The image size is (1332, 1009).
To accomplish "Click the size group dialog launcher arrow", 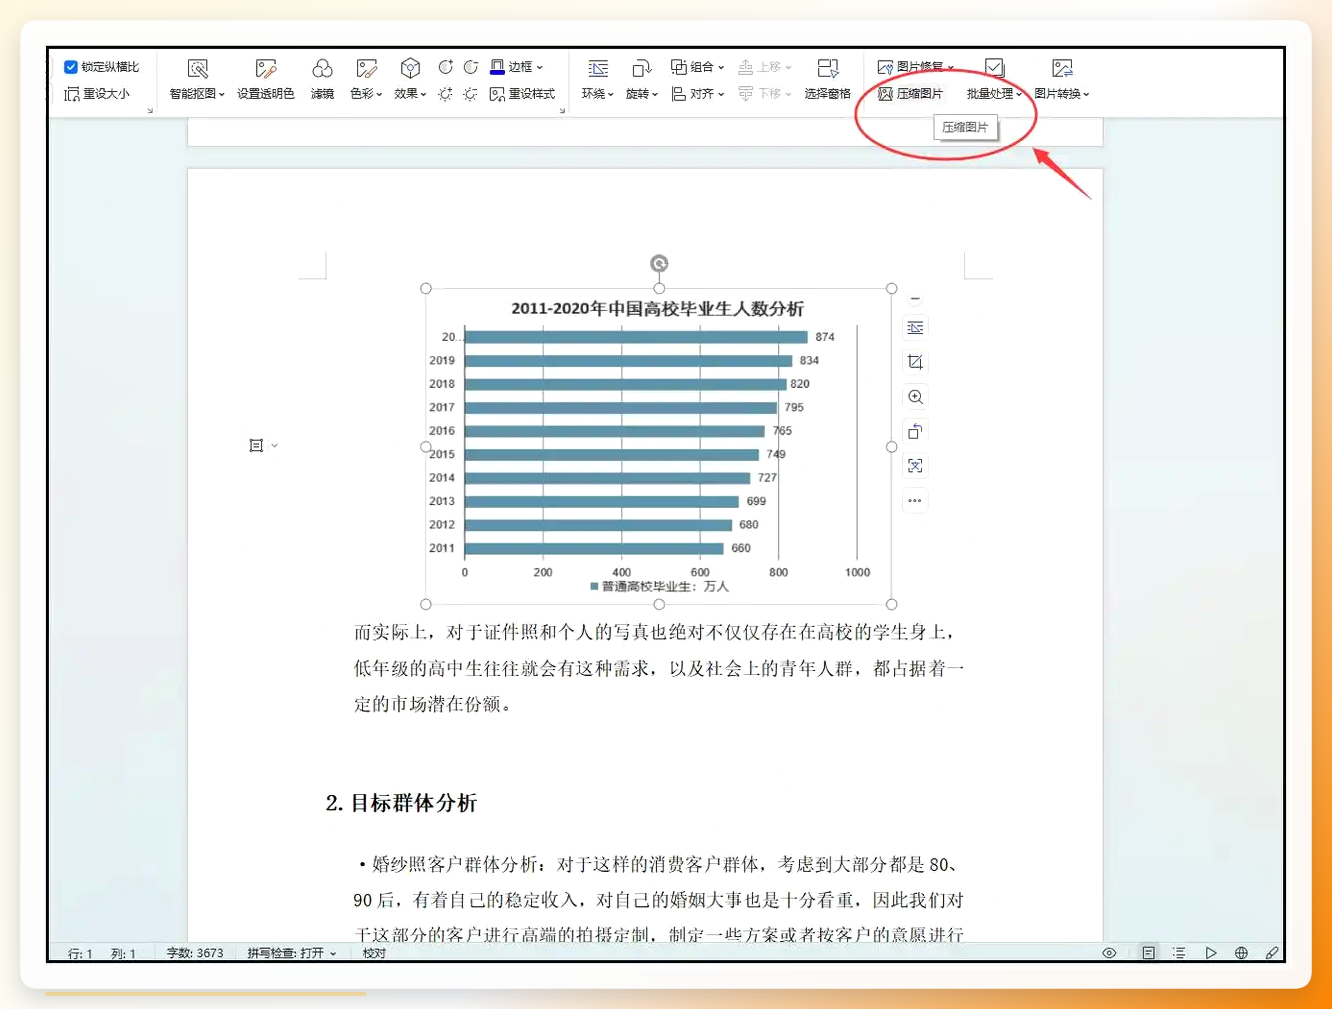I will point(150,110).
